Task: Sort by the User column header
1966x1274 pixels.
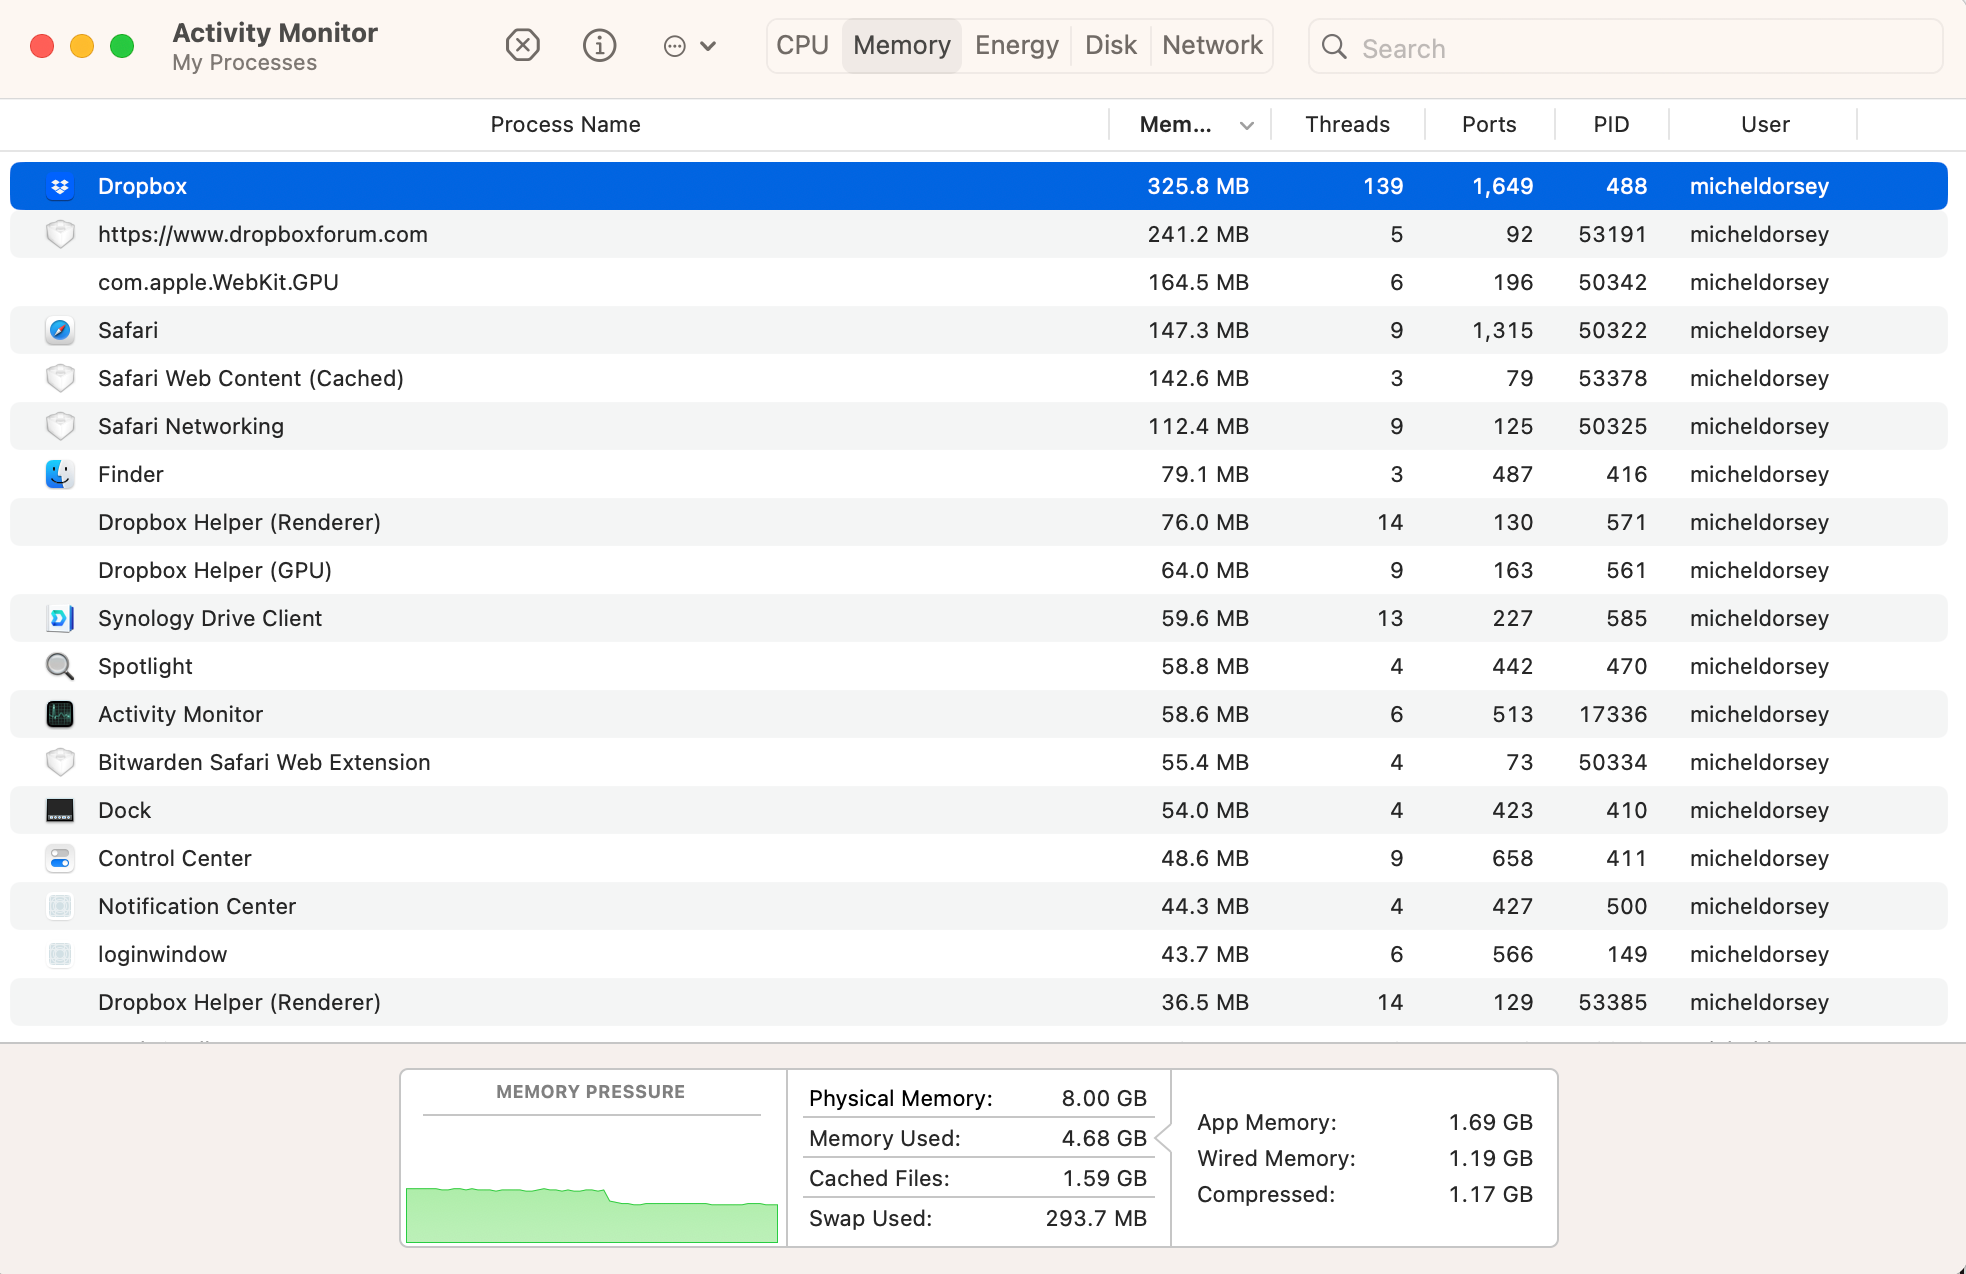Action: pyautogui.click(x=1765, y=125)
